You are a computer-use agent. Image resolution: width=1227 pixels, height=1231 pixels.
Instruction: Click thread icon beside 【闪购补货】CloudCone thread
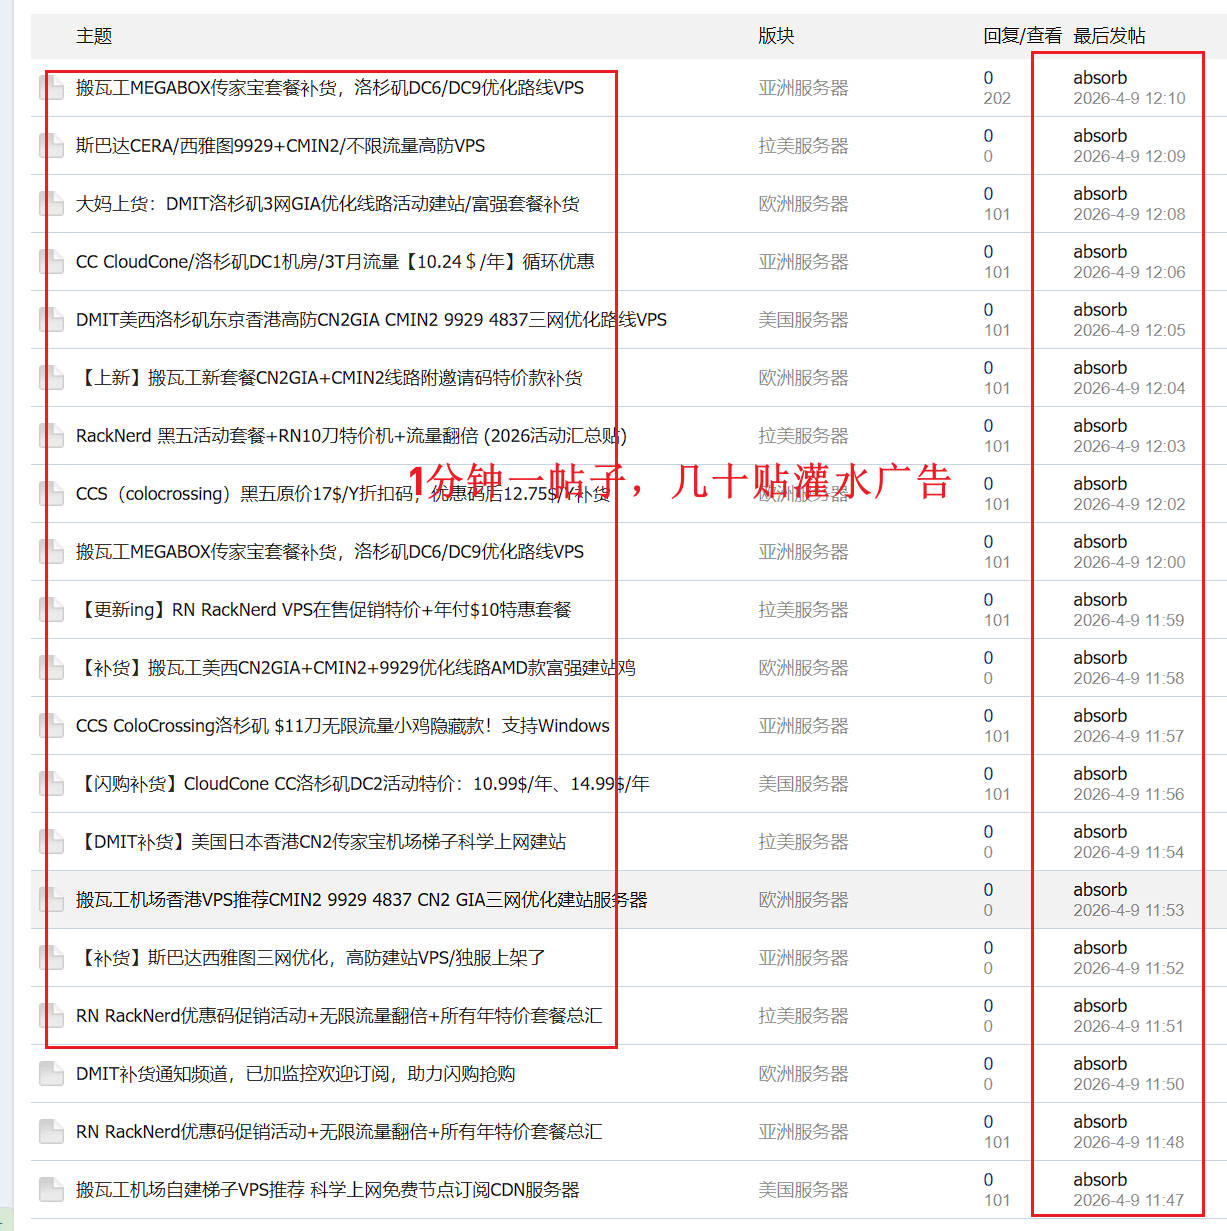click(x=51, y=784)
